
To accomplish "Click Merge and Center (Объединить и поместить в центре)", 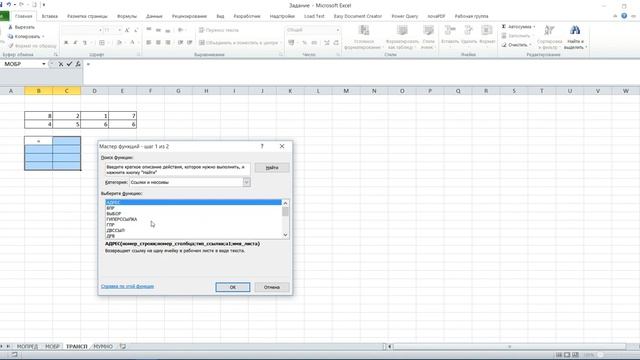I will click(x=238, y=42).
